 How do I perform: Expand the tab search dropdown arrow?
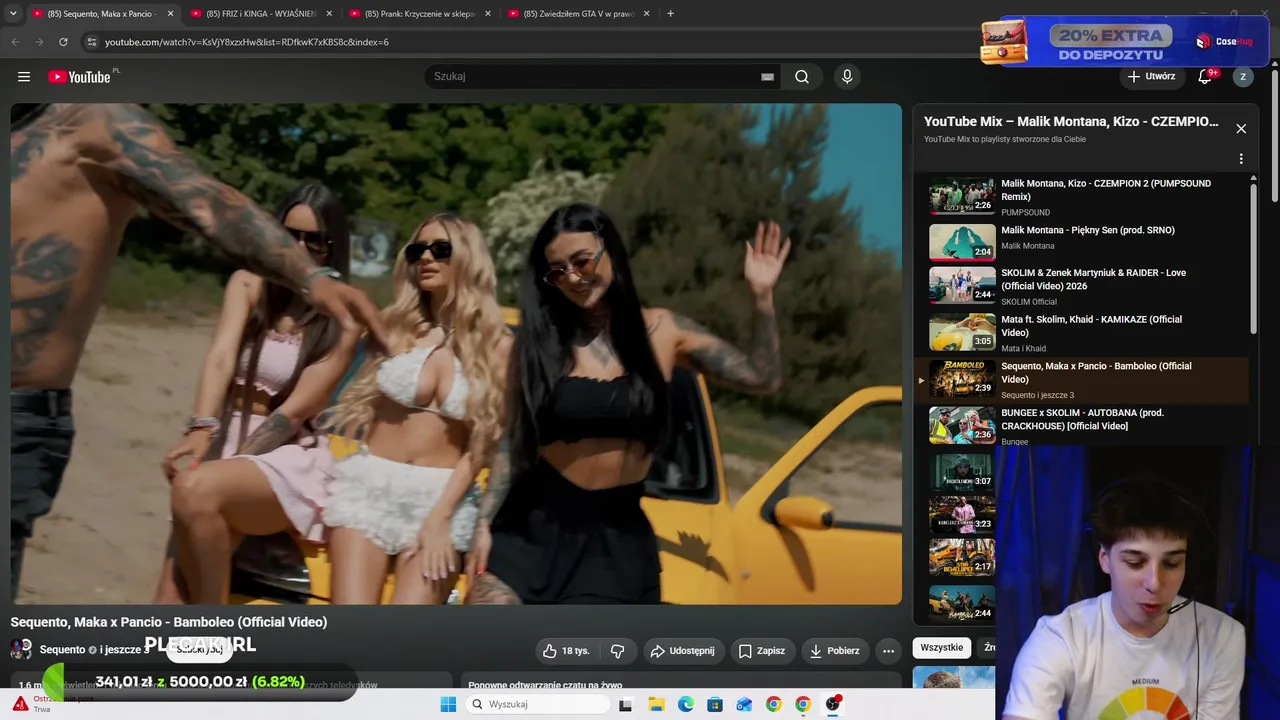click(x=13, y=14)
